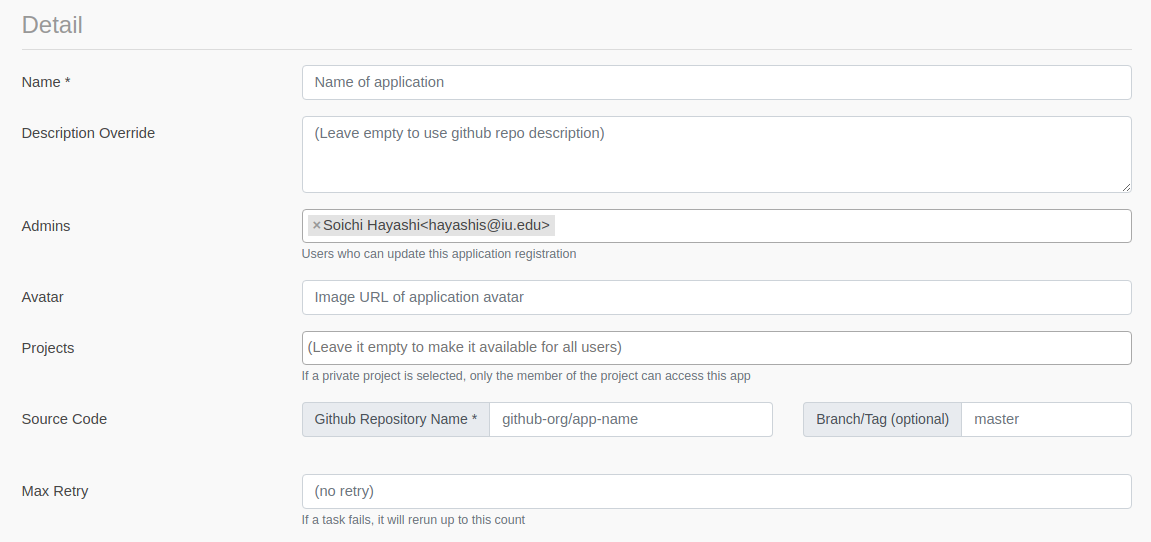Click the Projects label

point(48,348)
